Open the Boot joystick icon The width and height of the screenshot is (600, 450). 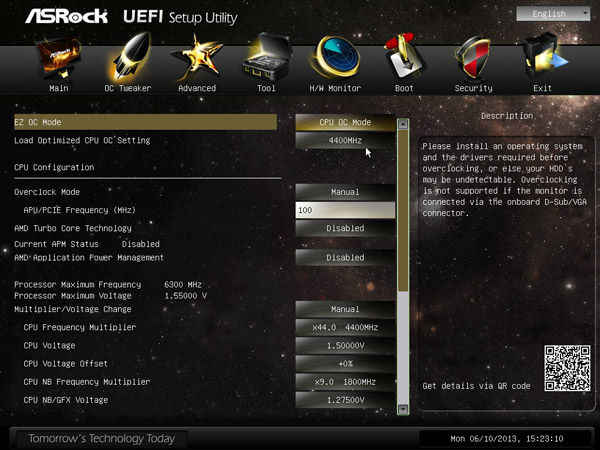point(404,57)
